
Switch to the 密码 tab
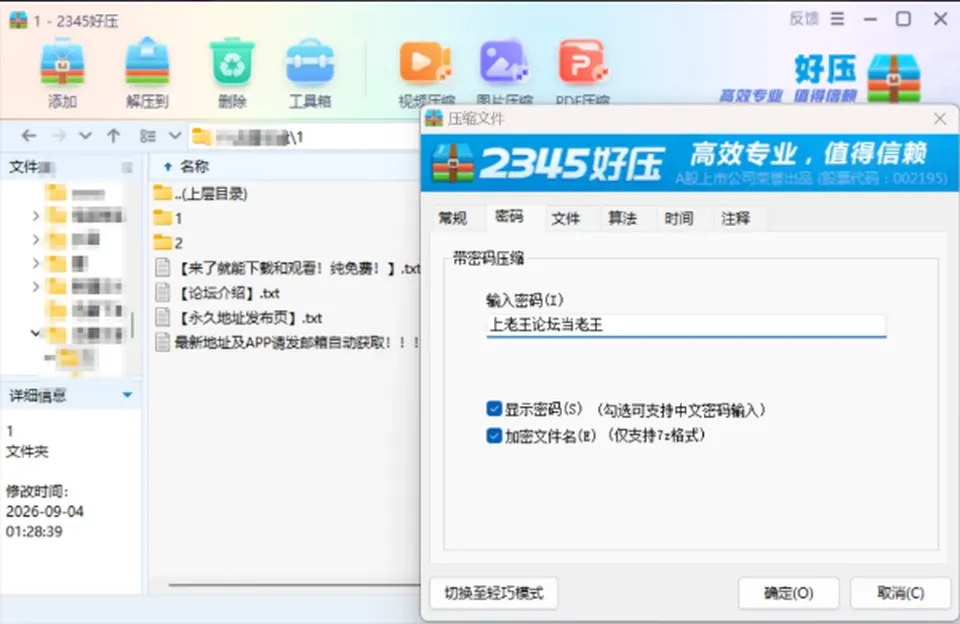(x=509, y=217)
